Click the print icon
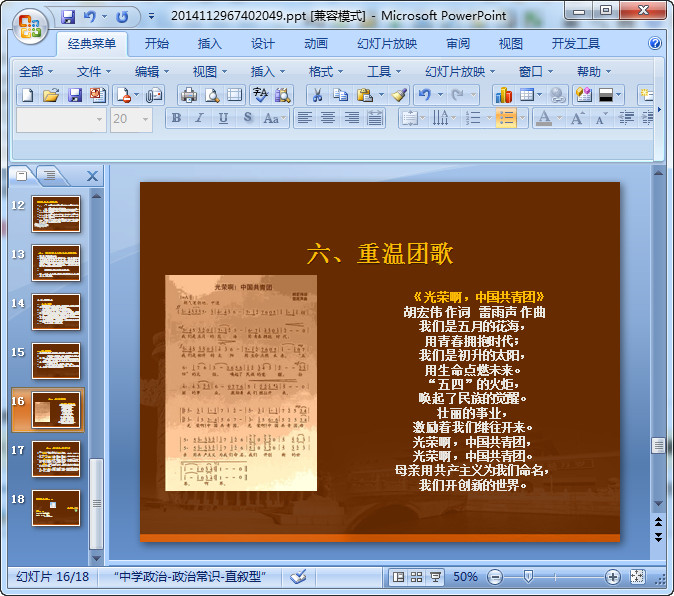Viewport: 674px width, 596px height. point(189,95)
